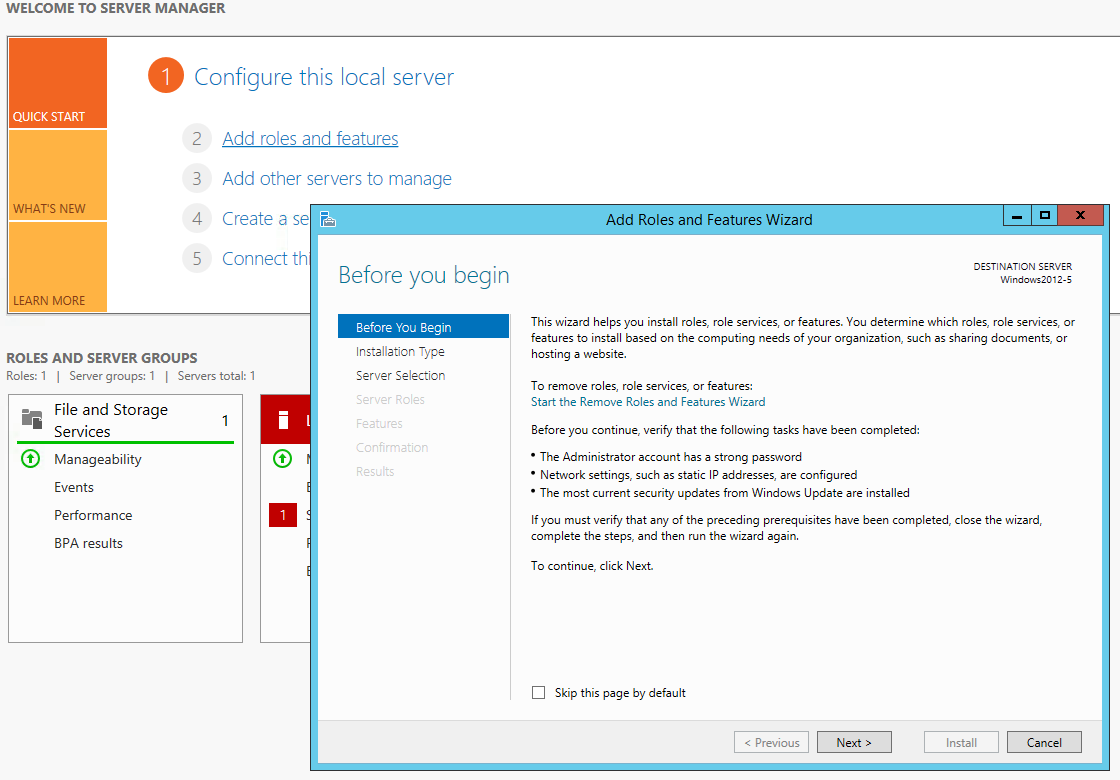This screenshot has width=1120, height=780.
Task: Maximize the Add Roles wizard window
Action: point(1045,215)
